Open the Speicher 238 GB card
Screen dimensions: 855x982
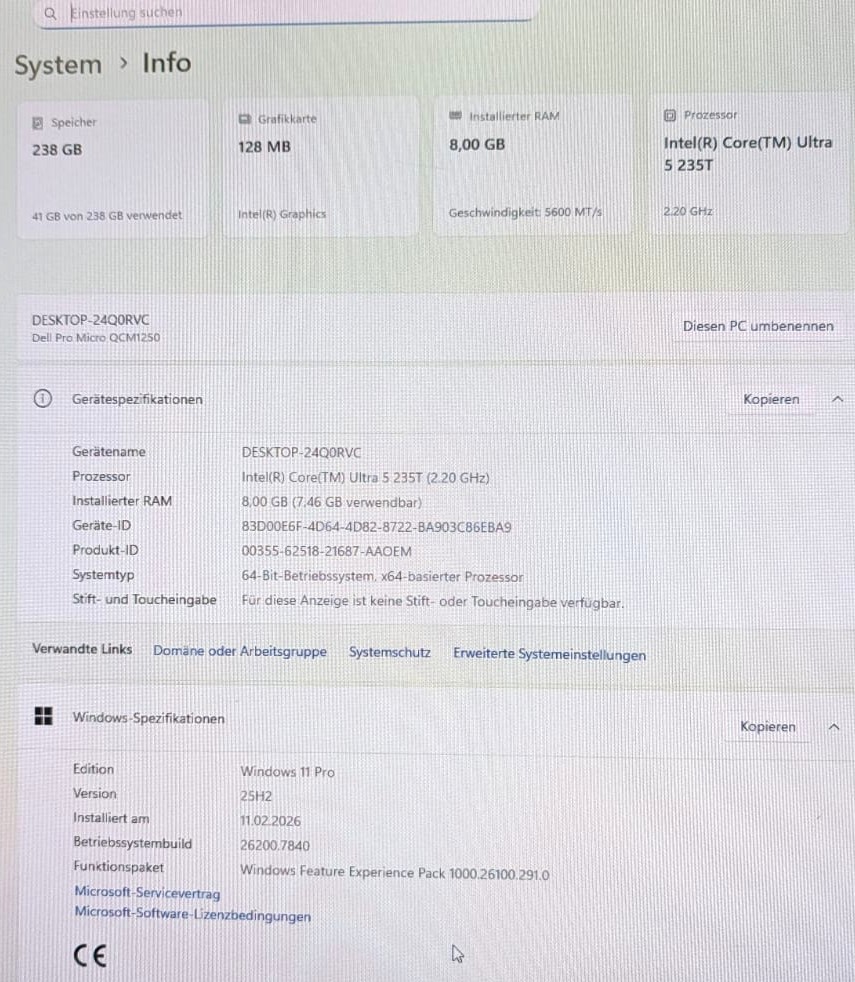coord(113,168)
